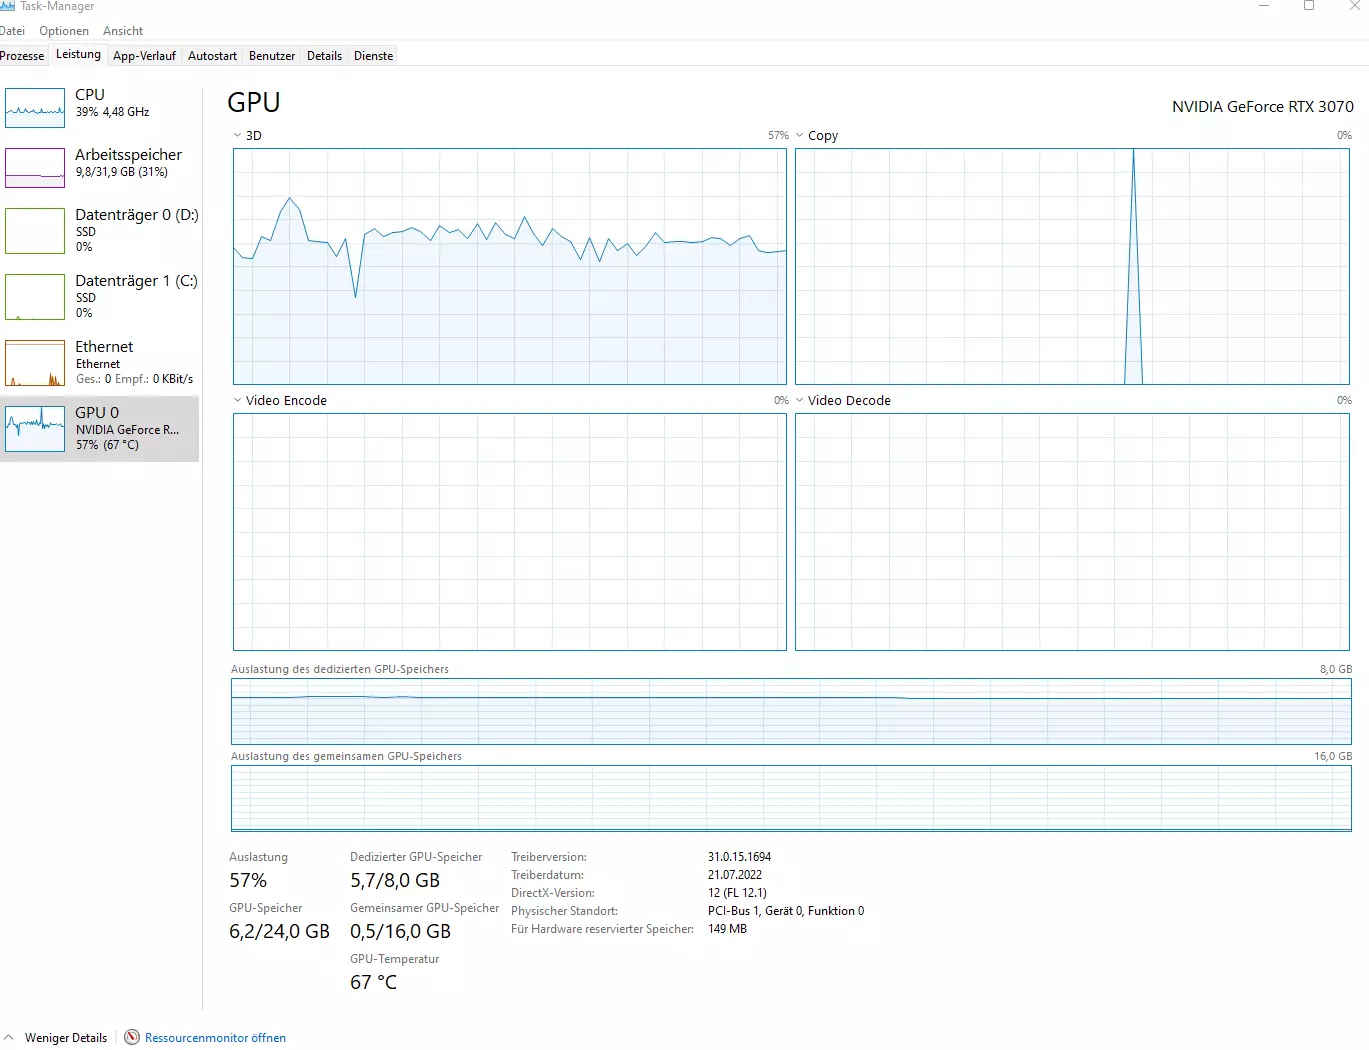Select the Arbeitsspeicher memory graph thumbnail
Screen dimensions: 1369x1050
point(35,168)
